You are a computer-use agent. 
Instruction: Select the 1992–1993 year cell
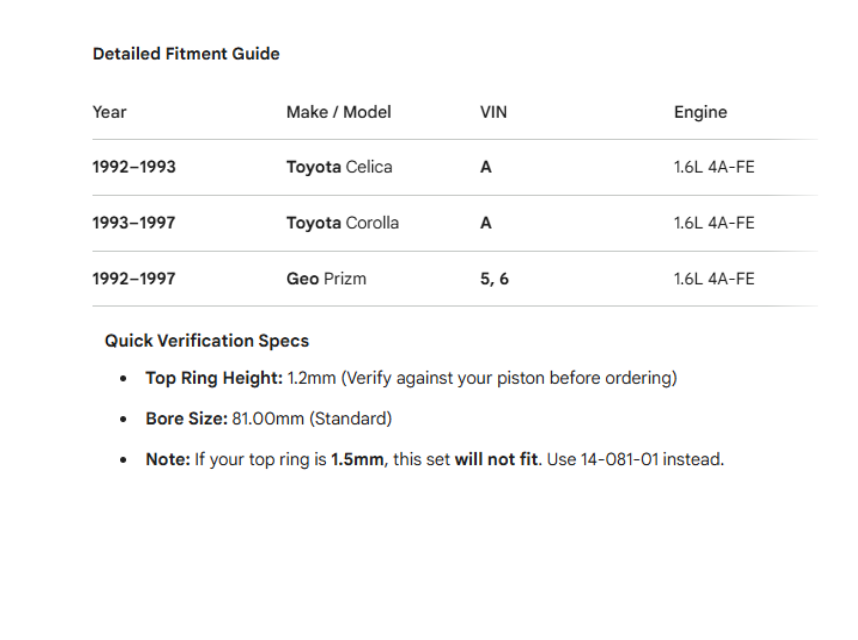[x=134, y=167]
